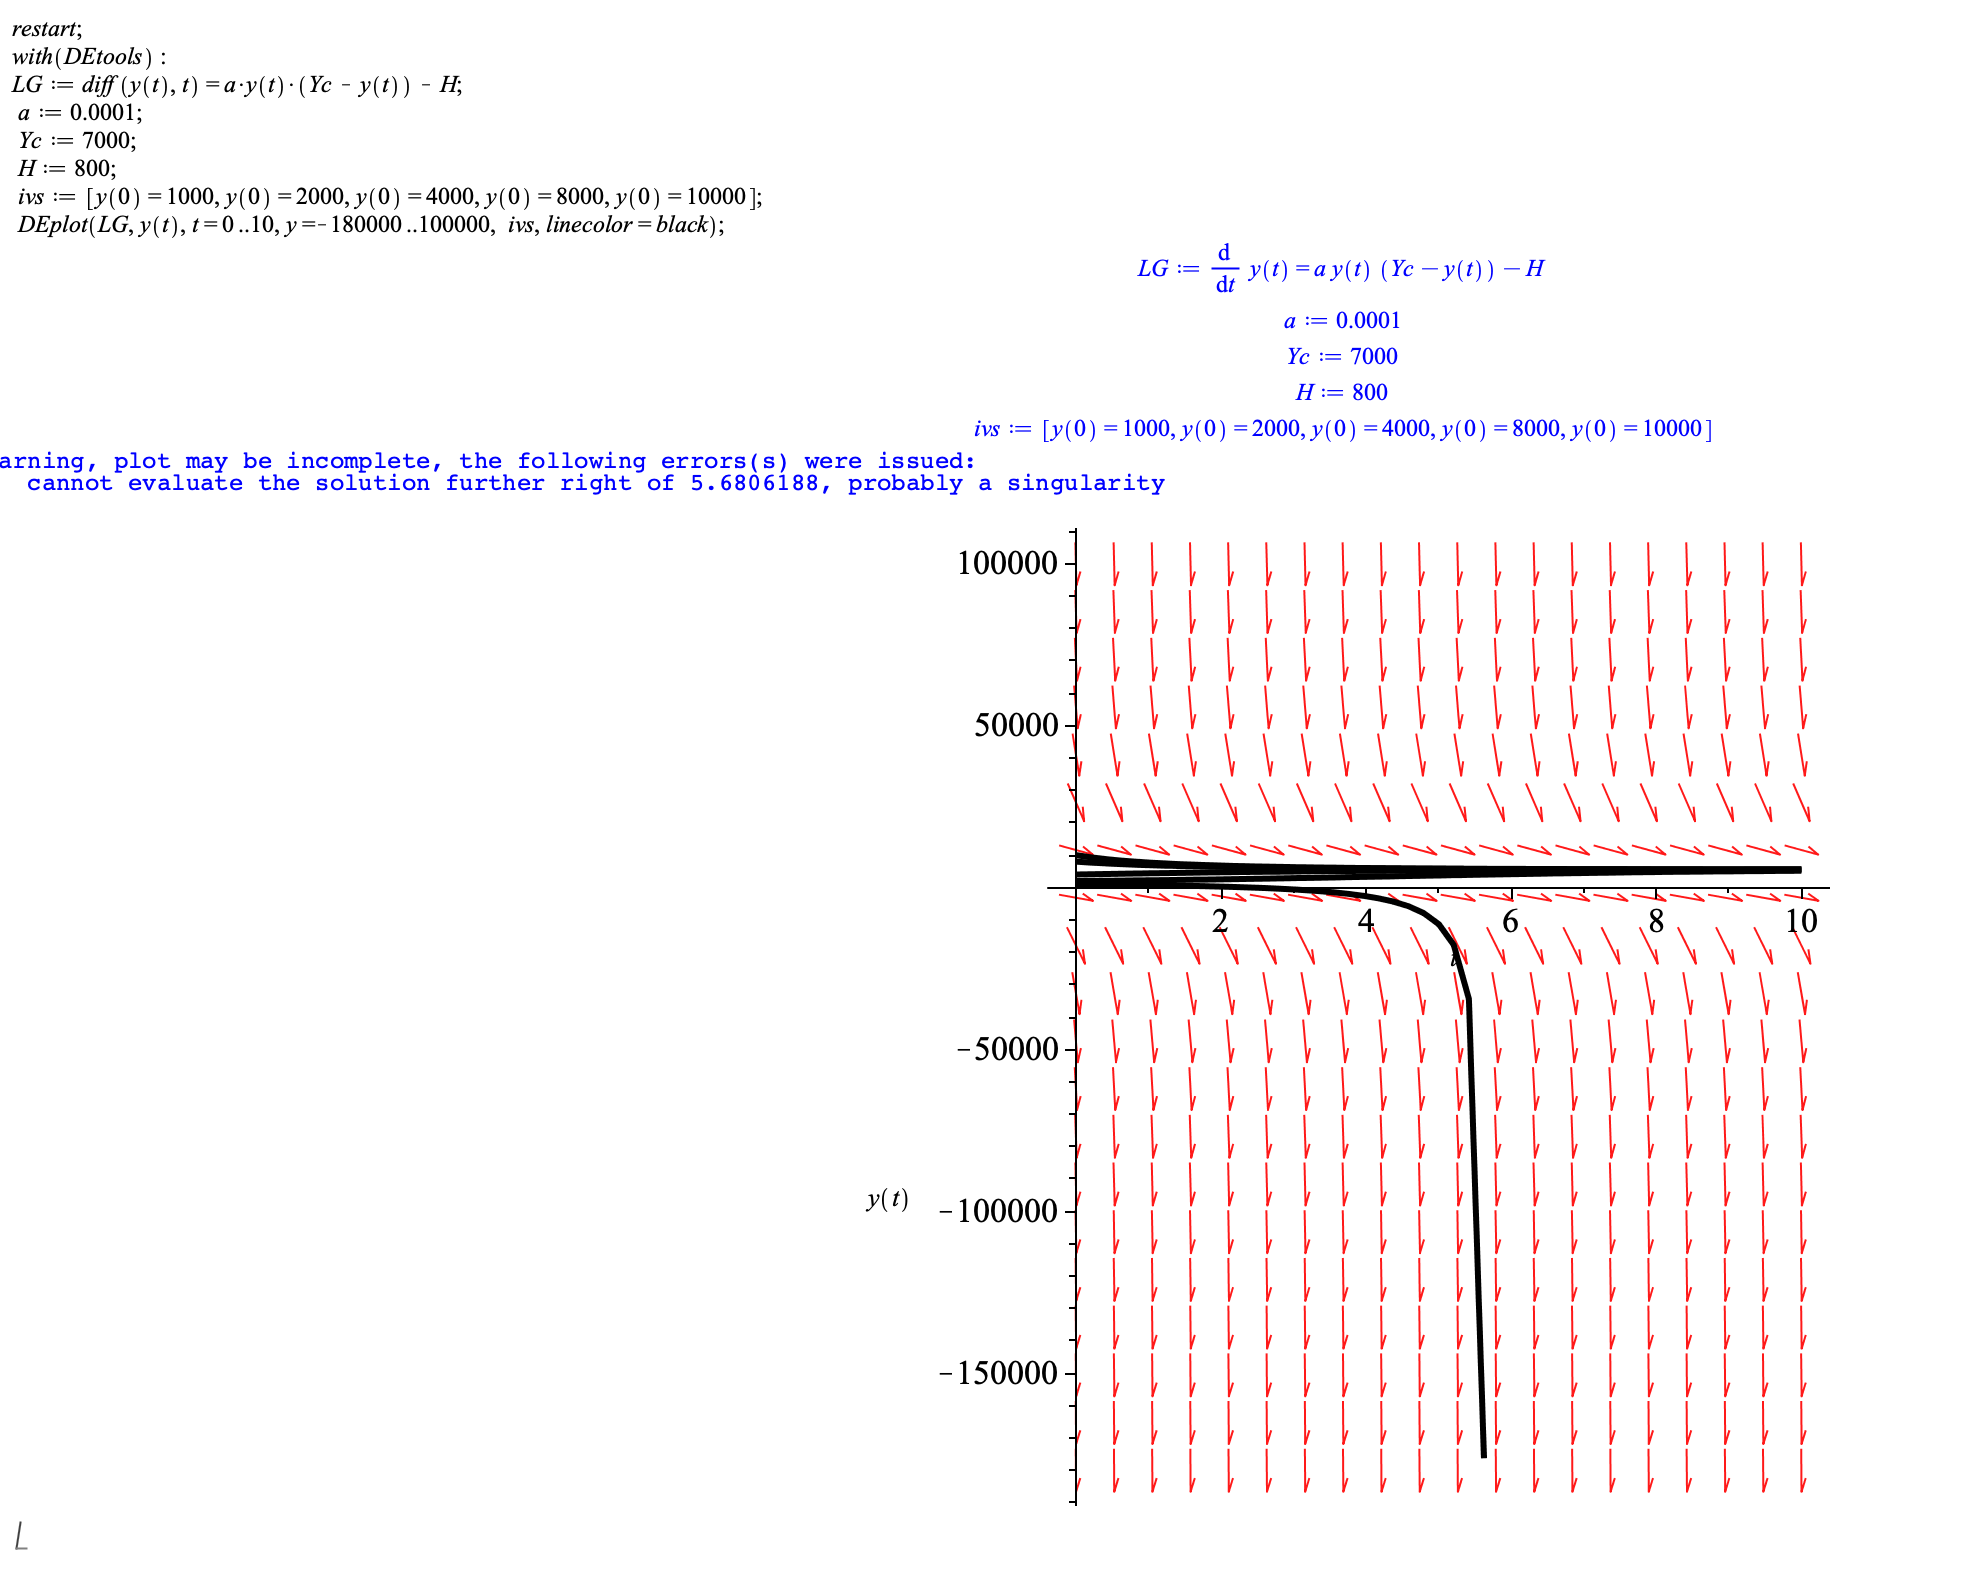Click the 'H := 800;' input line
This screenshot has height=1572, width=1976.
coord(67,169)
